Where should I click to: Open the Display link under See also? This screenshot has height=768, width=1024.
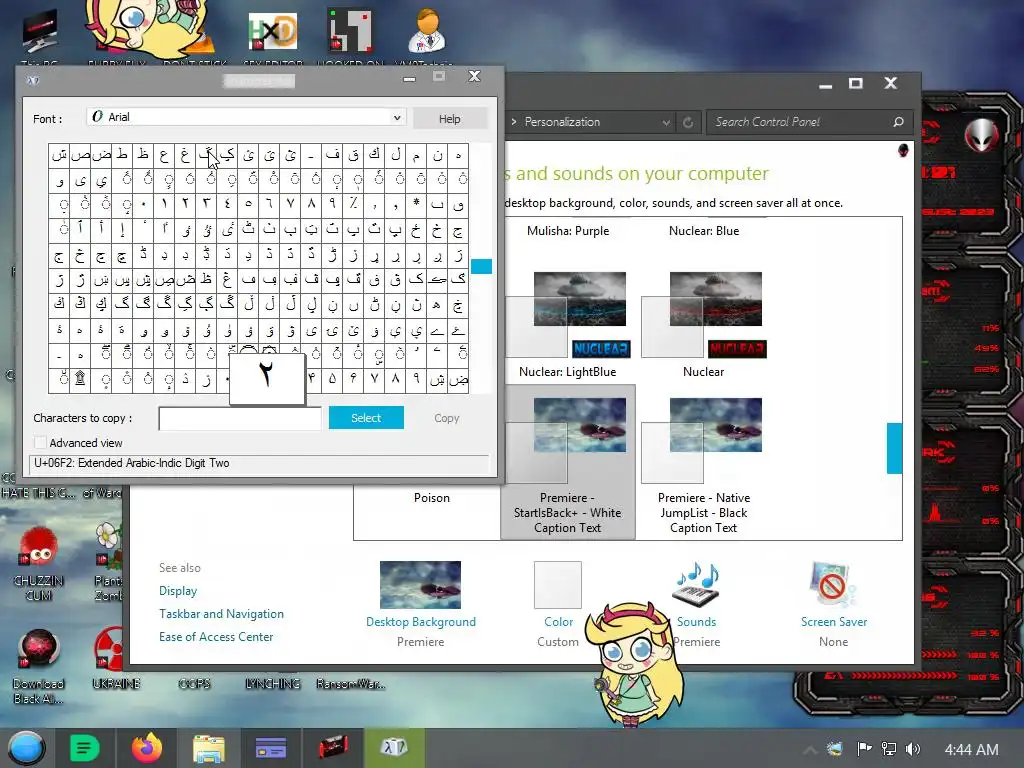point(178,591)
